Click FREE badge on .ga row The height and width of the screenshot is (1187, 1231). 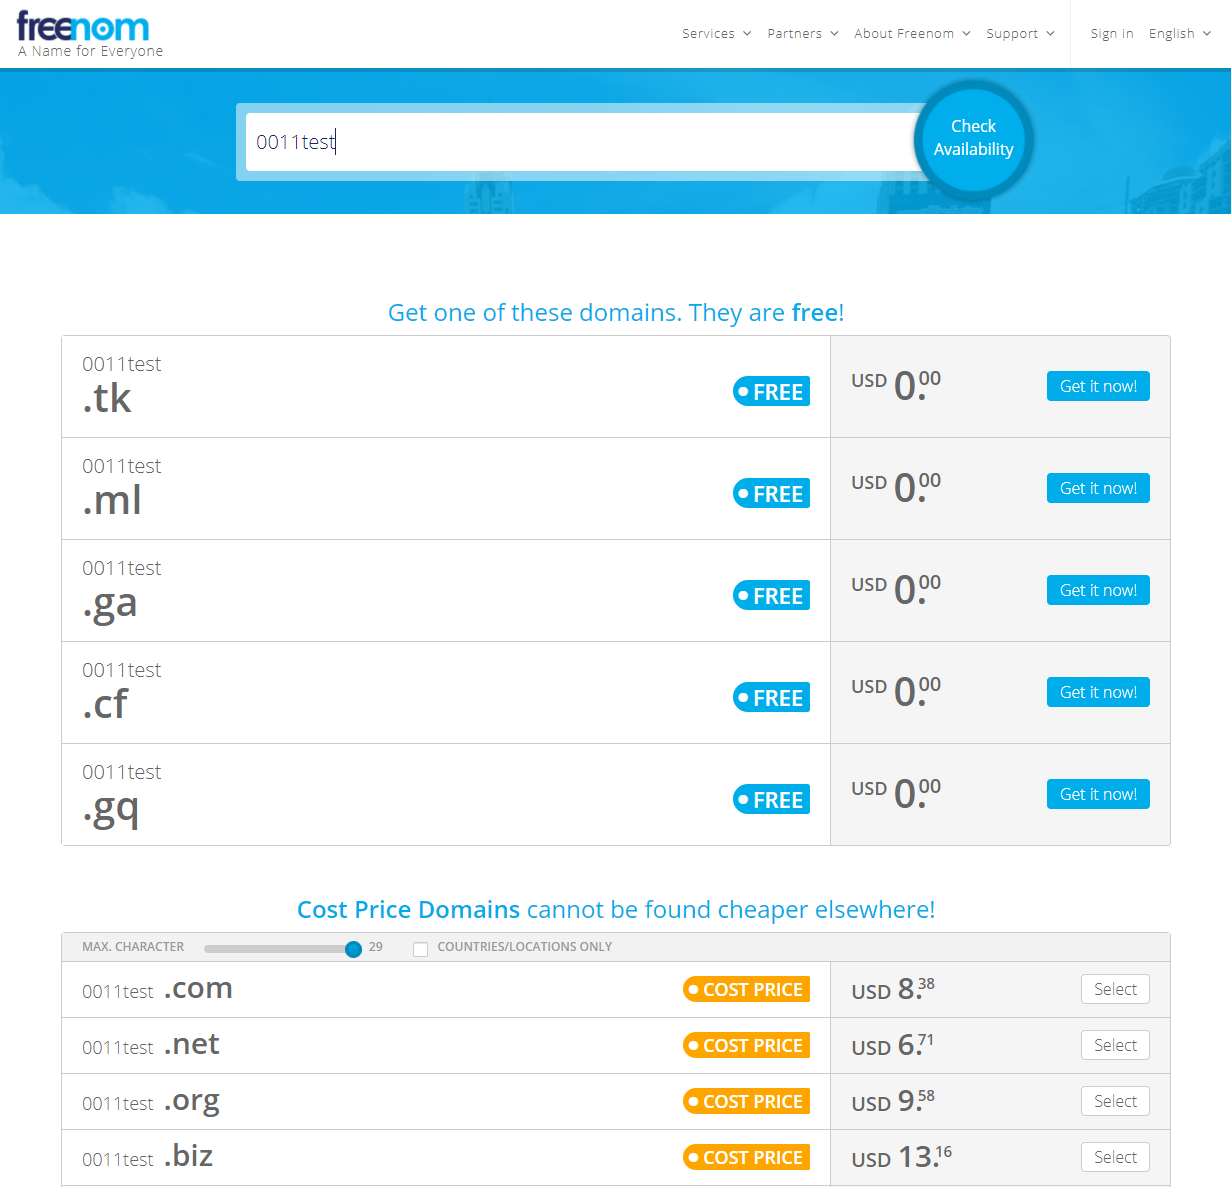pyautogui.click(x=771, y=596)
